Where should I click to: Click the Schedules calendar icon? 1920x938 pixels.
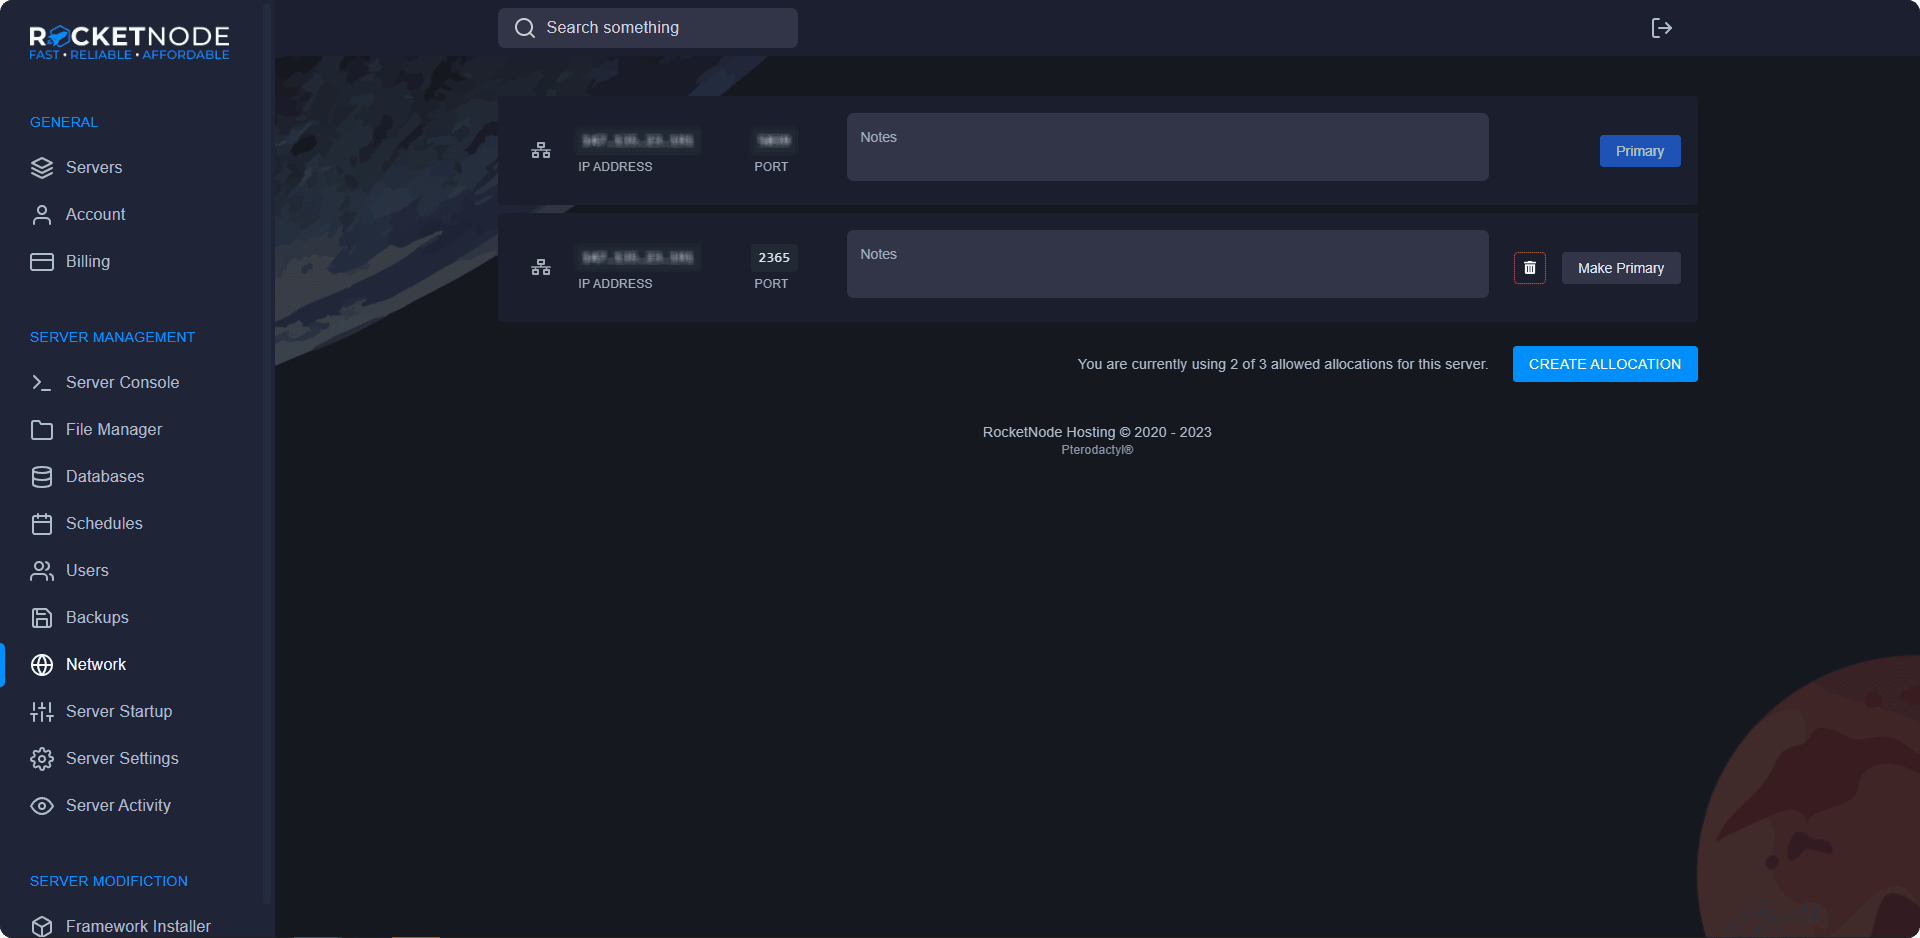coord(42,524)
